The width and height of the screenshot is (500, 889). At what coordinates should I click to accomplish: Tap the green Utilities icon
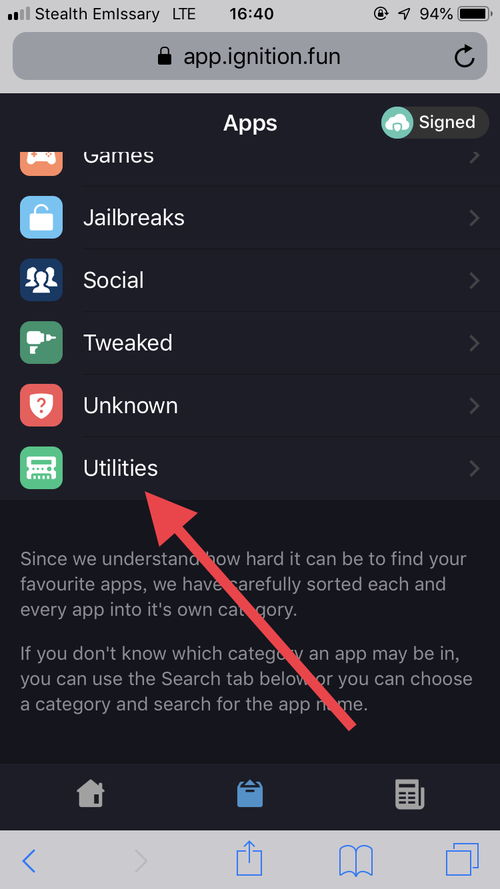pos(41,468)
